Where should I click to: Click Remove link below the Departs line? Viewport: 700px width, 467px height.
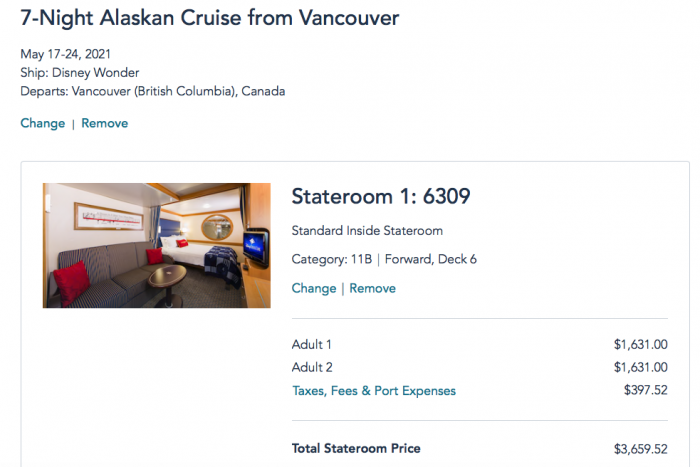pyautogui.click(x=104, y=123)
